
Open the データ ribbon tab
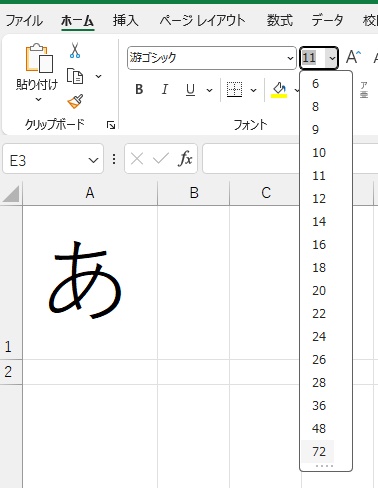click(x=327, y=21)
